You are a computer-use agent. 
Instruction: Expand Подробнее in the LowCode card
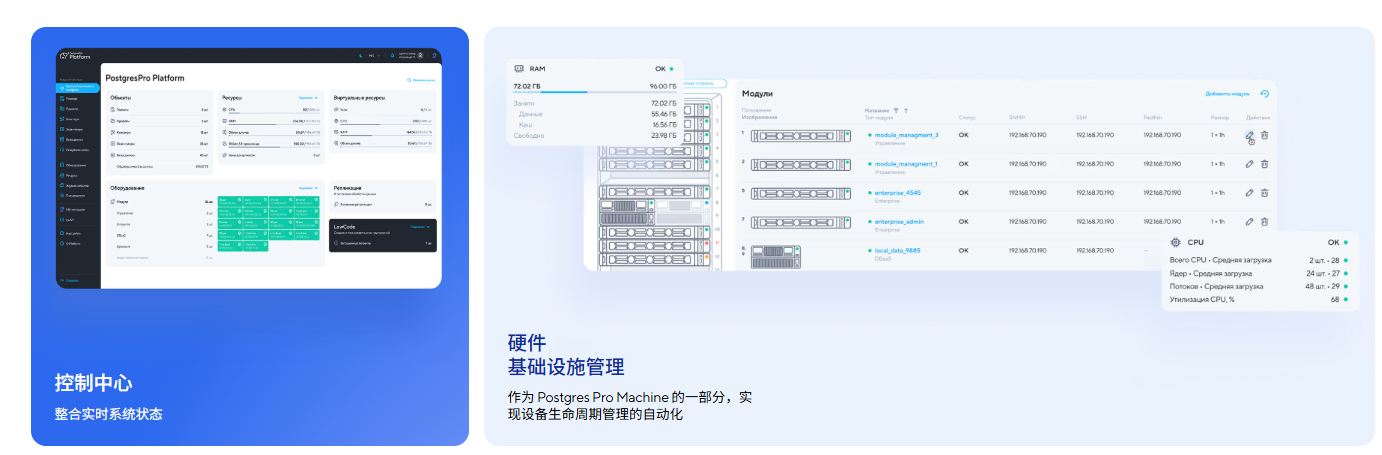pyautogui.click(x=421, y=227)
